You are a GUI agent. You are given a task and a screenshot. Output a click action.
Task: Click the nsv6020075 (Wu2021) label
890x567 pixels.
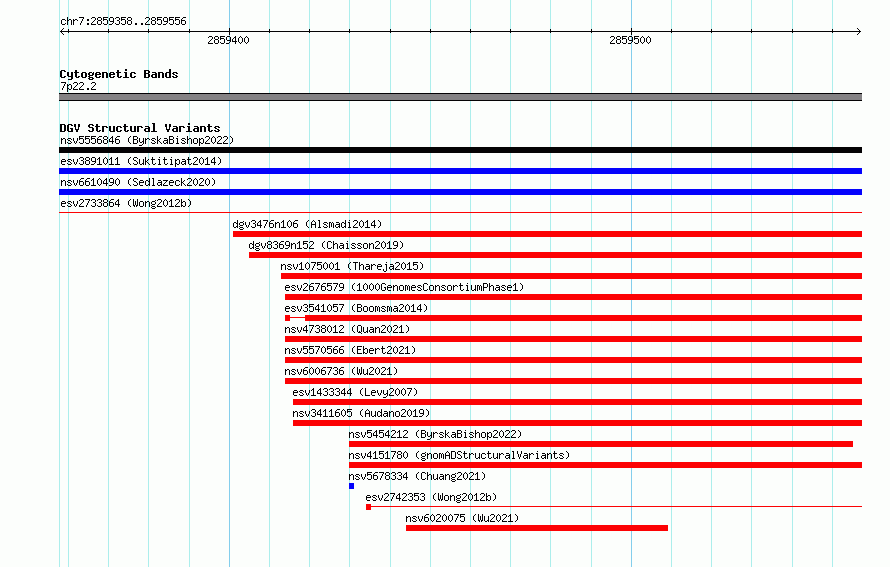(x=462, y=518)
